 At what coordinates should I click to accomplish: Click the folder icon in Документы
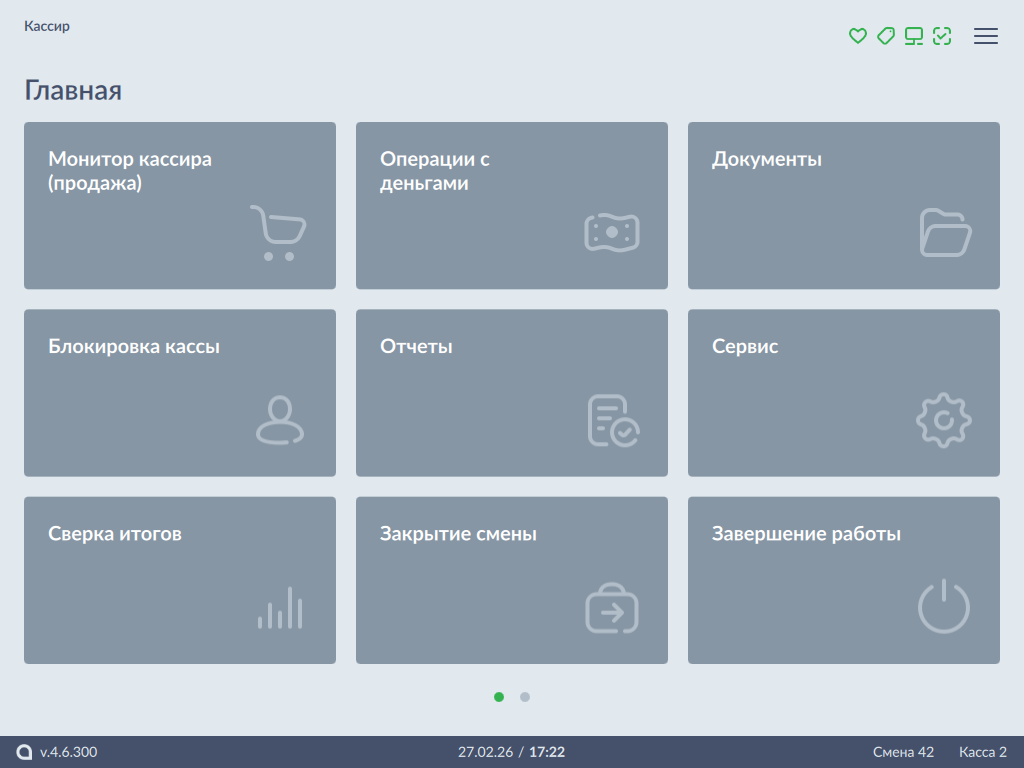945,233
